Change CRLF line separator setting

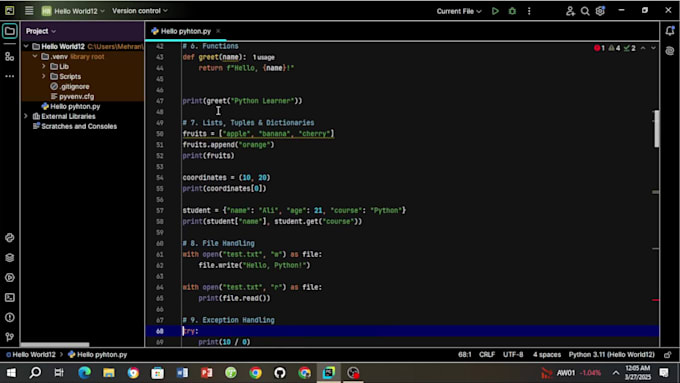coord(487,355)
